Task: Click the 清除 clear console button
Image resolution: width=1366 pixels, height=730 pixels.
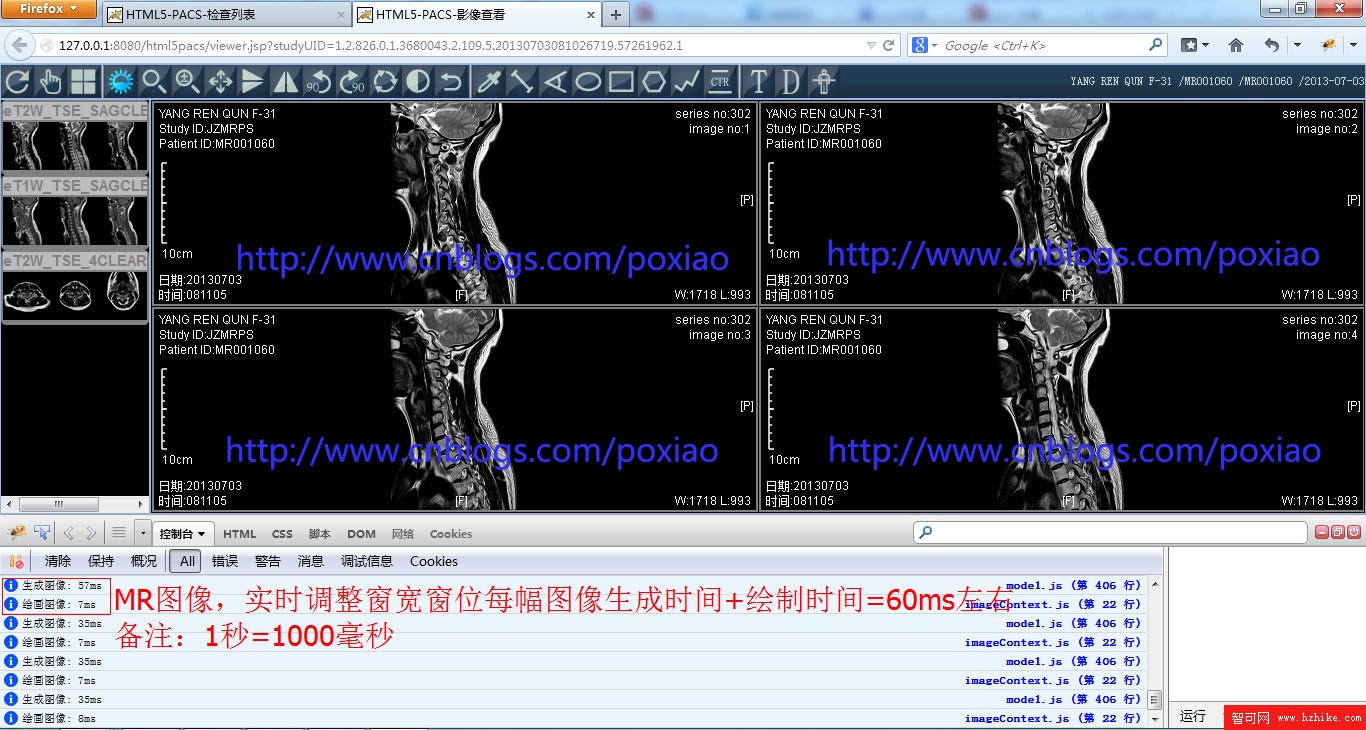Action: 58,561
